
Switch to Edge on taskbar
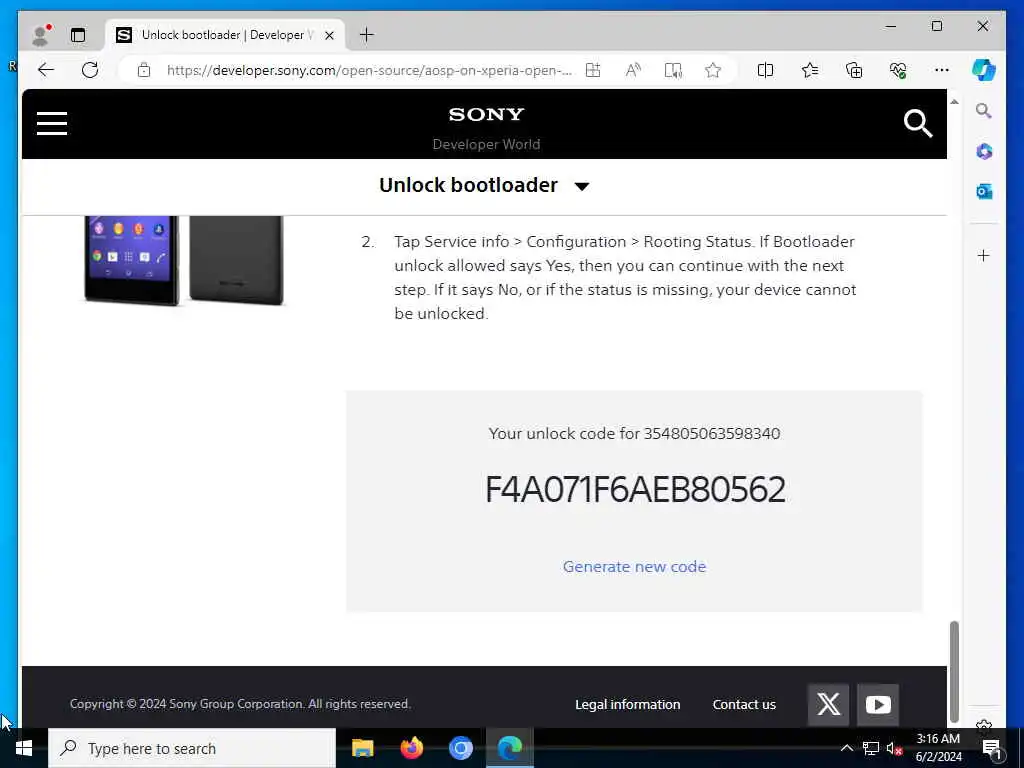click(510, 748)
